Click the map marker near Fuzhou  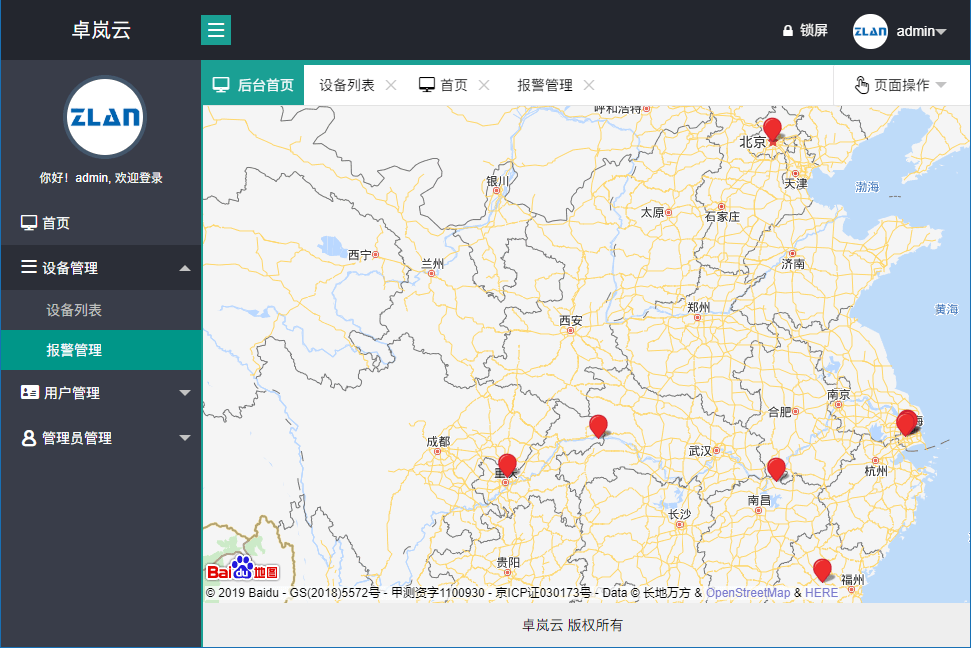coord(822,569)
